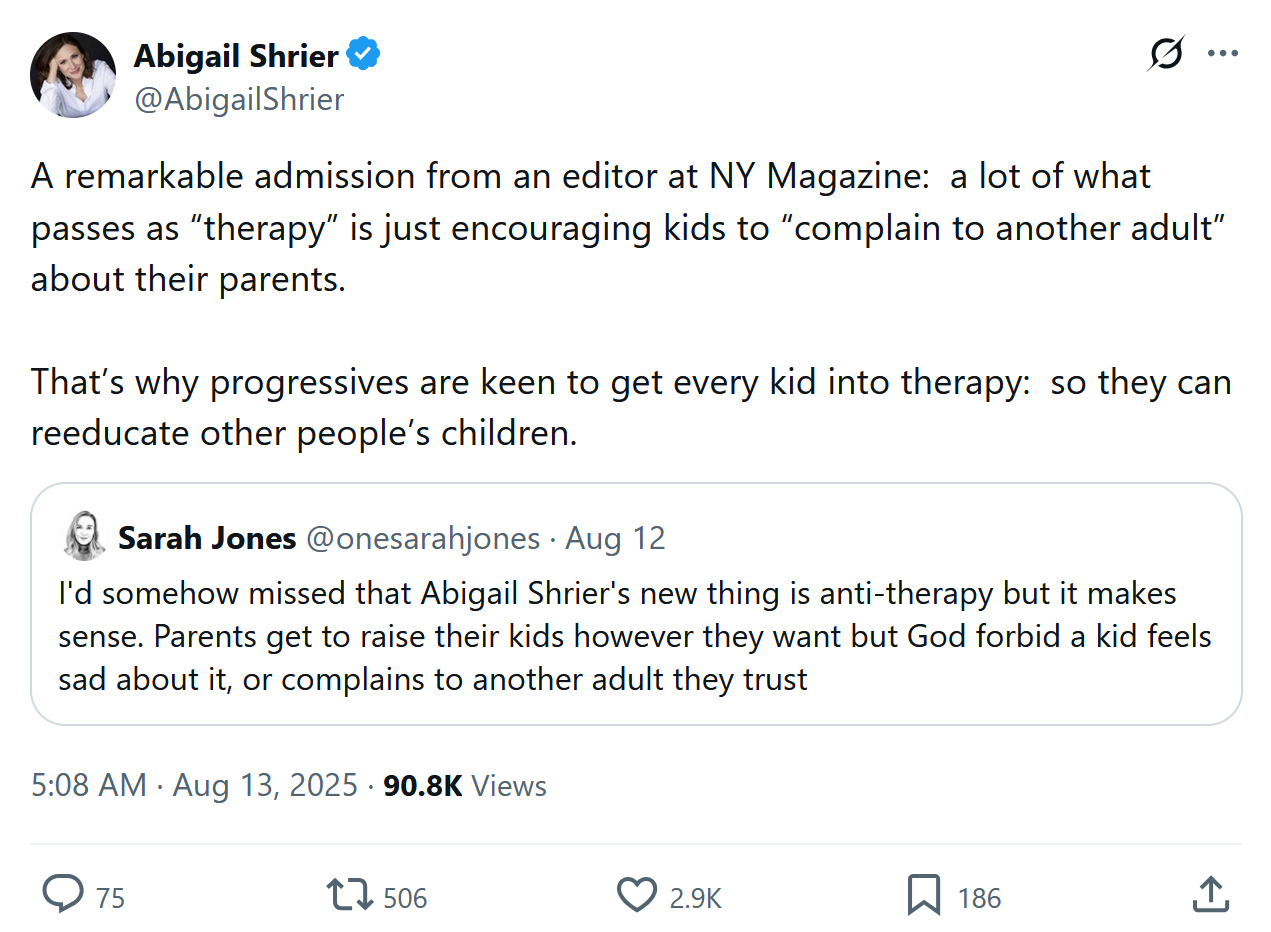This screenshot has height=932, width=1271.
Task: Open the @AbigailShrier handle link
Action: pos(239,99)
